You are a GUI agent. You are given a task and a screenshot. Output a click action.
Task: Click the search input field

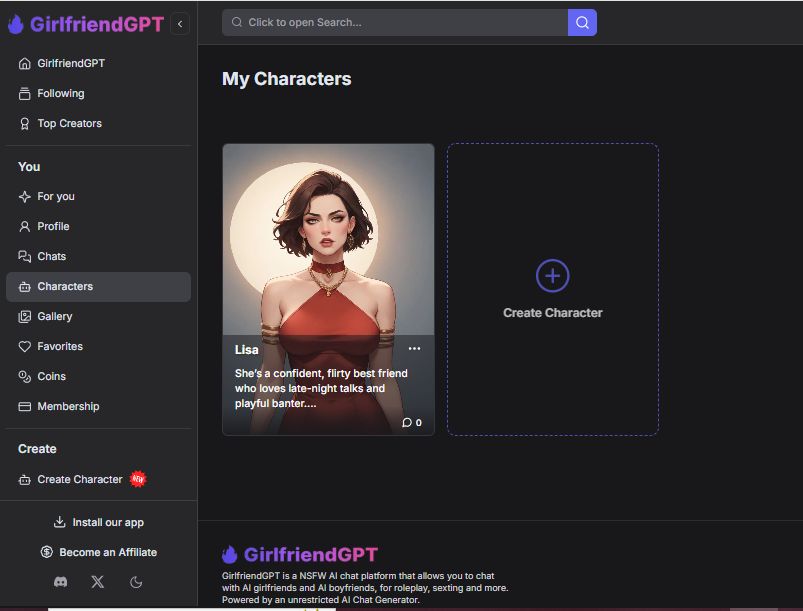[395, 22]
